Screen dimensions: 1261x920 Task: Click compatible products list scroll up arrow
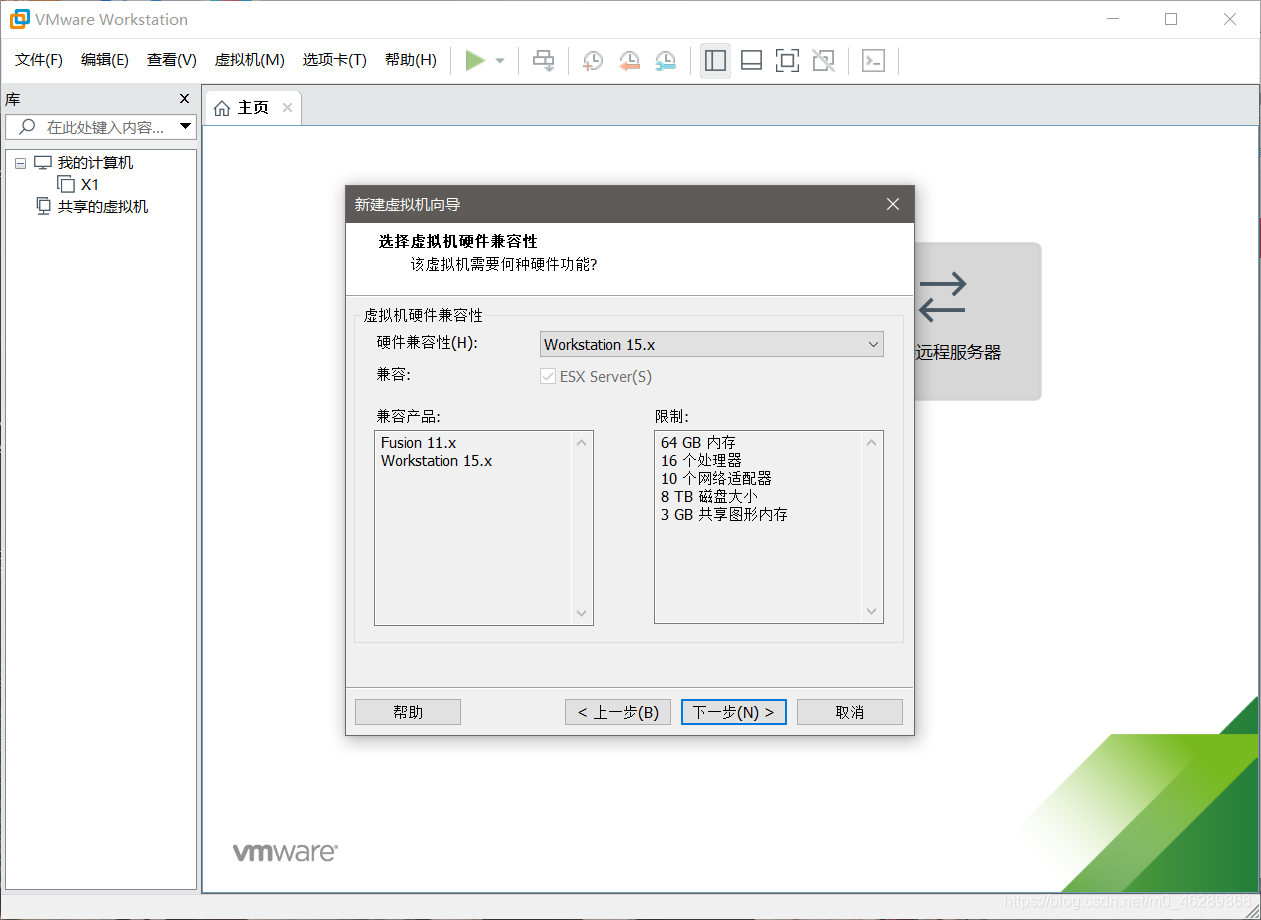coord(582,443)
